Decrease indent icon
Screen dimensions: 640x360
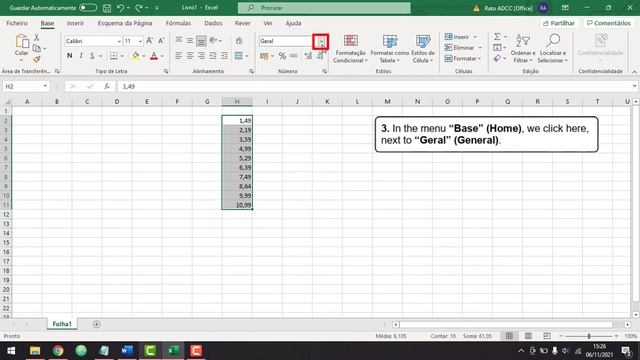pos(213,56)
